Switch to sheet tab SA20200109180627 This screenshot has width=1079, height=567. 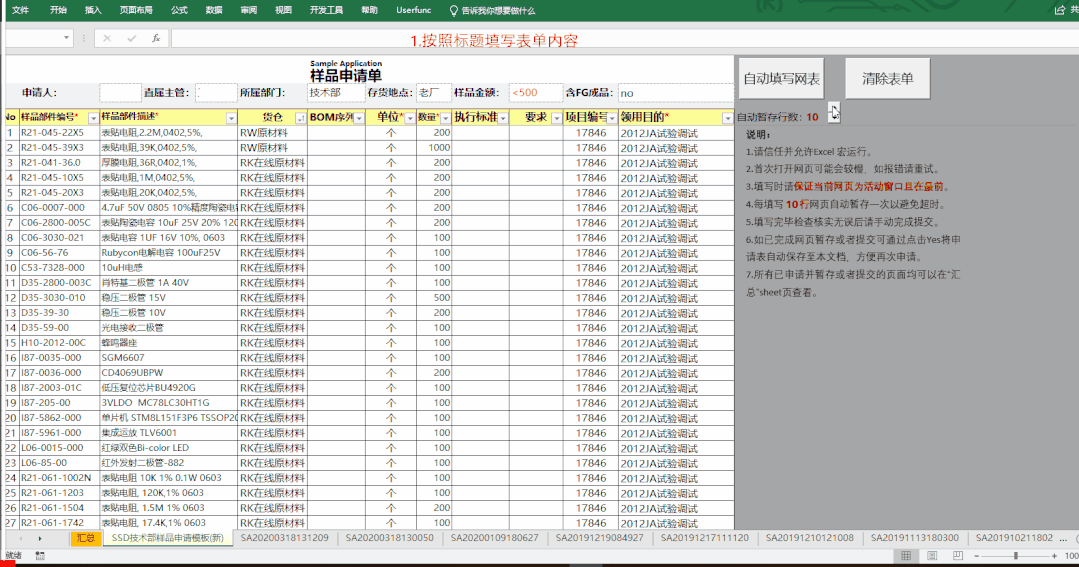[495, 538]
